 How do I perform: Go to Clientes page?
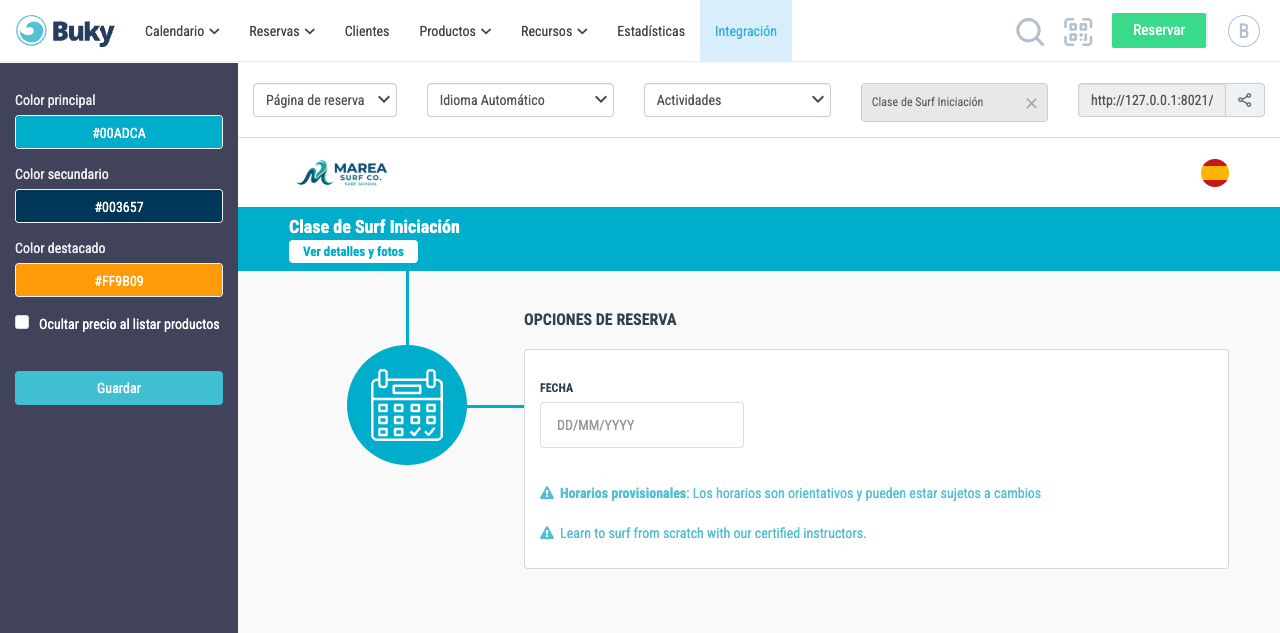tap(367, 31)
